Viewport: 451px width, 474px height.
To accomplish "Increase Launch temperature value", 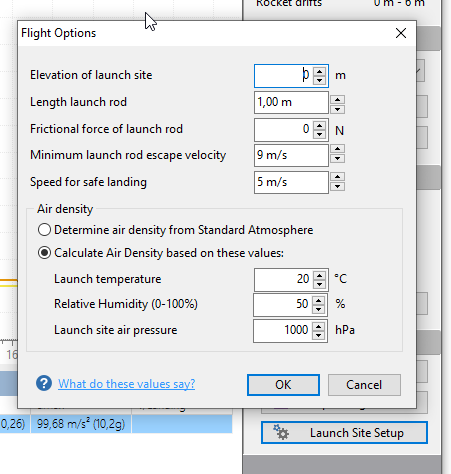I will (x=320, y=275).
